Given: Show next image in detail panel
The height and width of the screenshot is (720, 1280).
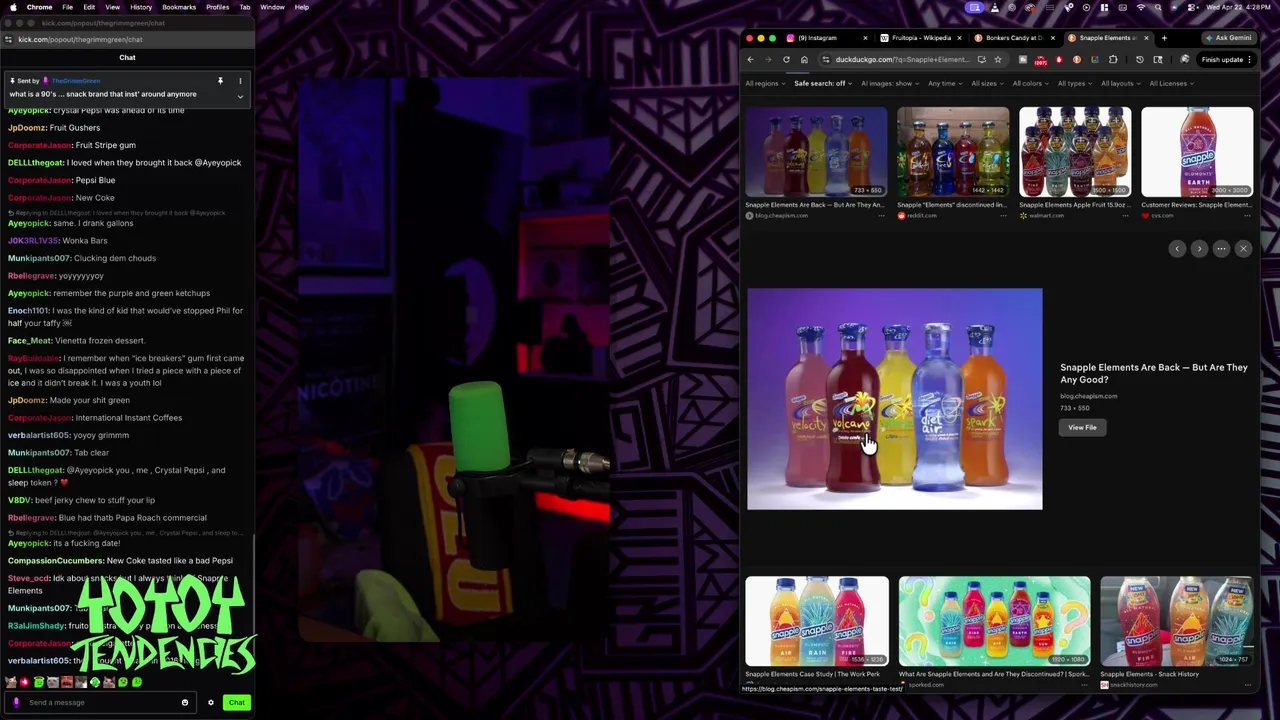Looking at the screenshot, I should 1199,249.
